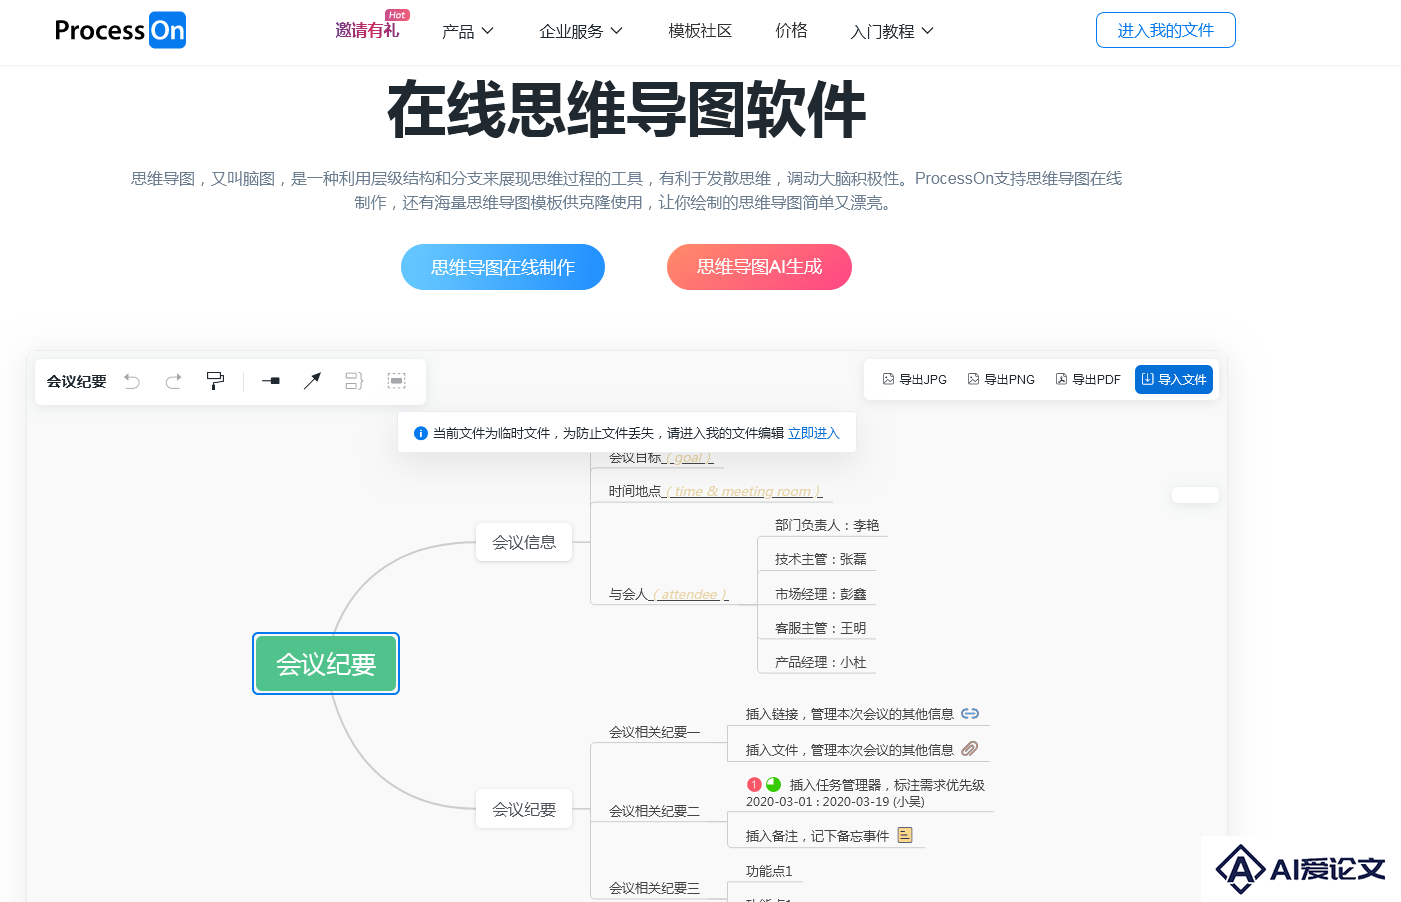This screenshot has height=902, width=1401.
Task: Select the central 会议纪要 green node
Action: click(326, 664)
